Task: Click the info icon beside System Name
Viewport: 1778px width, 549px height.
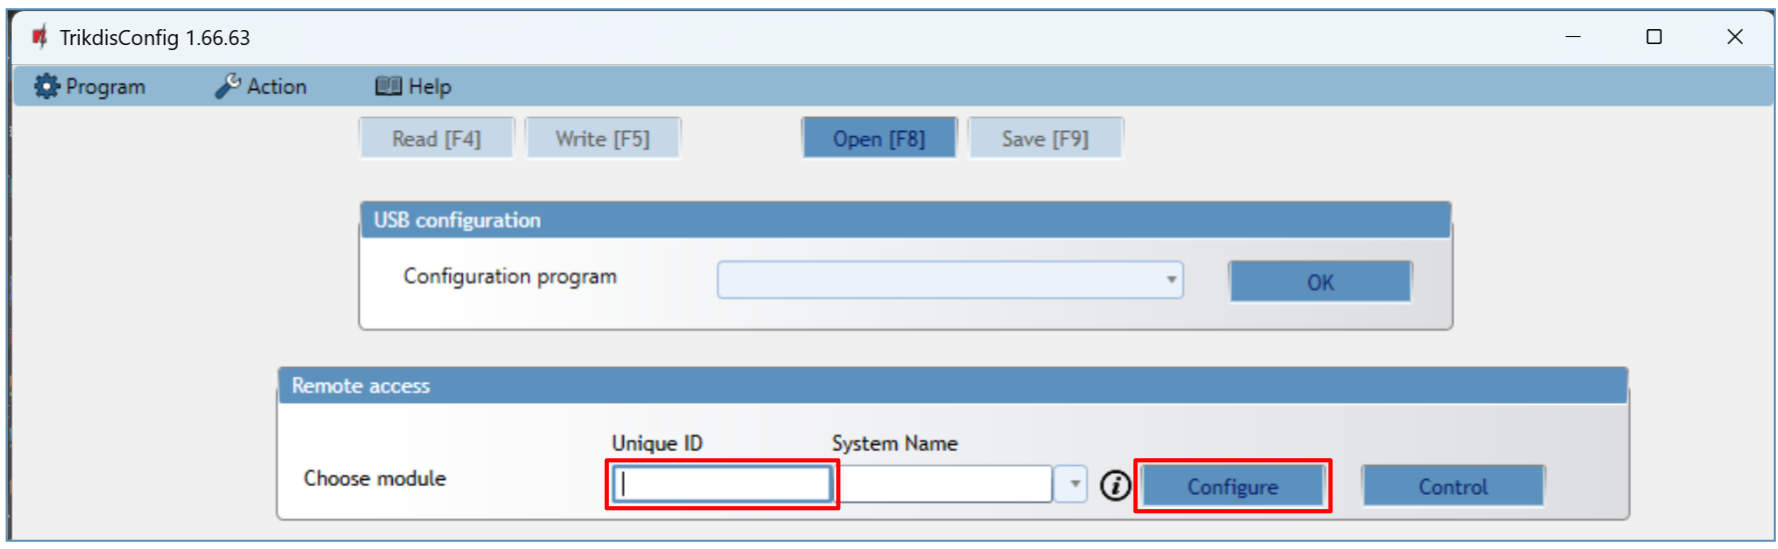Action: click(1115, 486)
